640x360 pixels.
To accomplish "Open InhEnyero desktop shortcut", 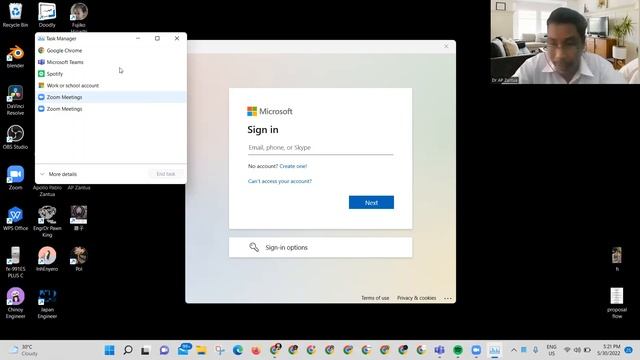I will [47, 259].
